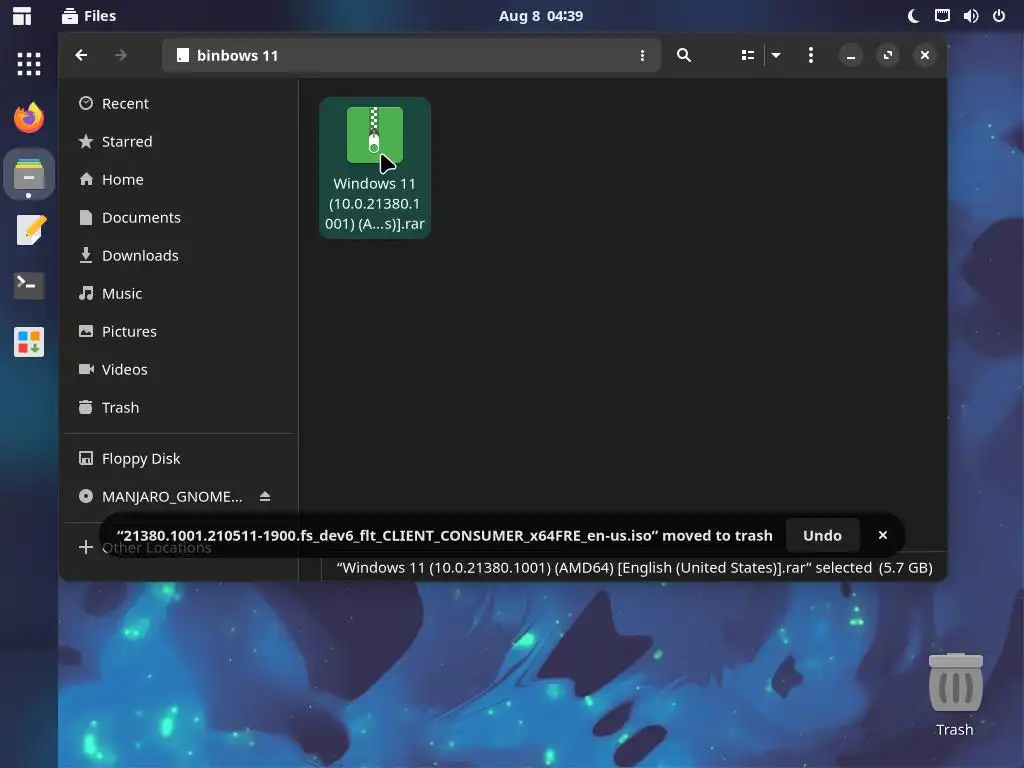This screenshot has width=1024, height=768.
Task: Show the applications grid from dock
Action: coord(29,64)
